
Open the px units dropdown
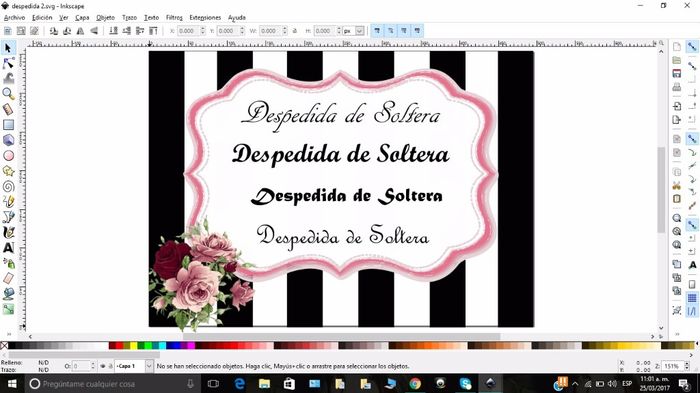[359, 31]
